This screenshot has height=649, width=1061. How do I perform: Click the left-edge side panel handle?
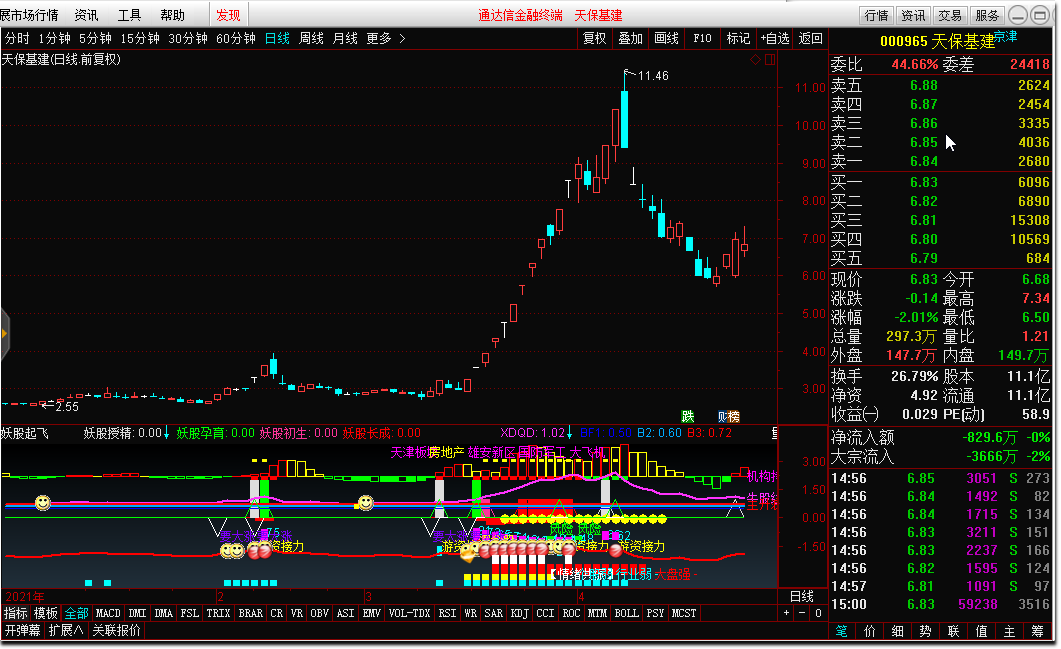(x=5, y=333)
